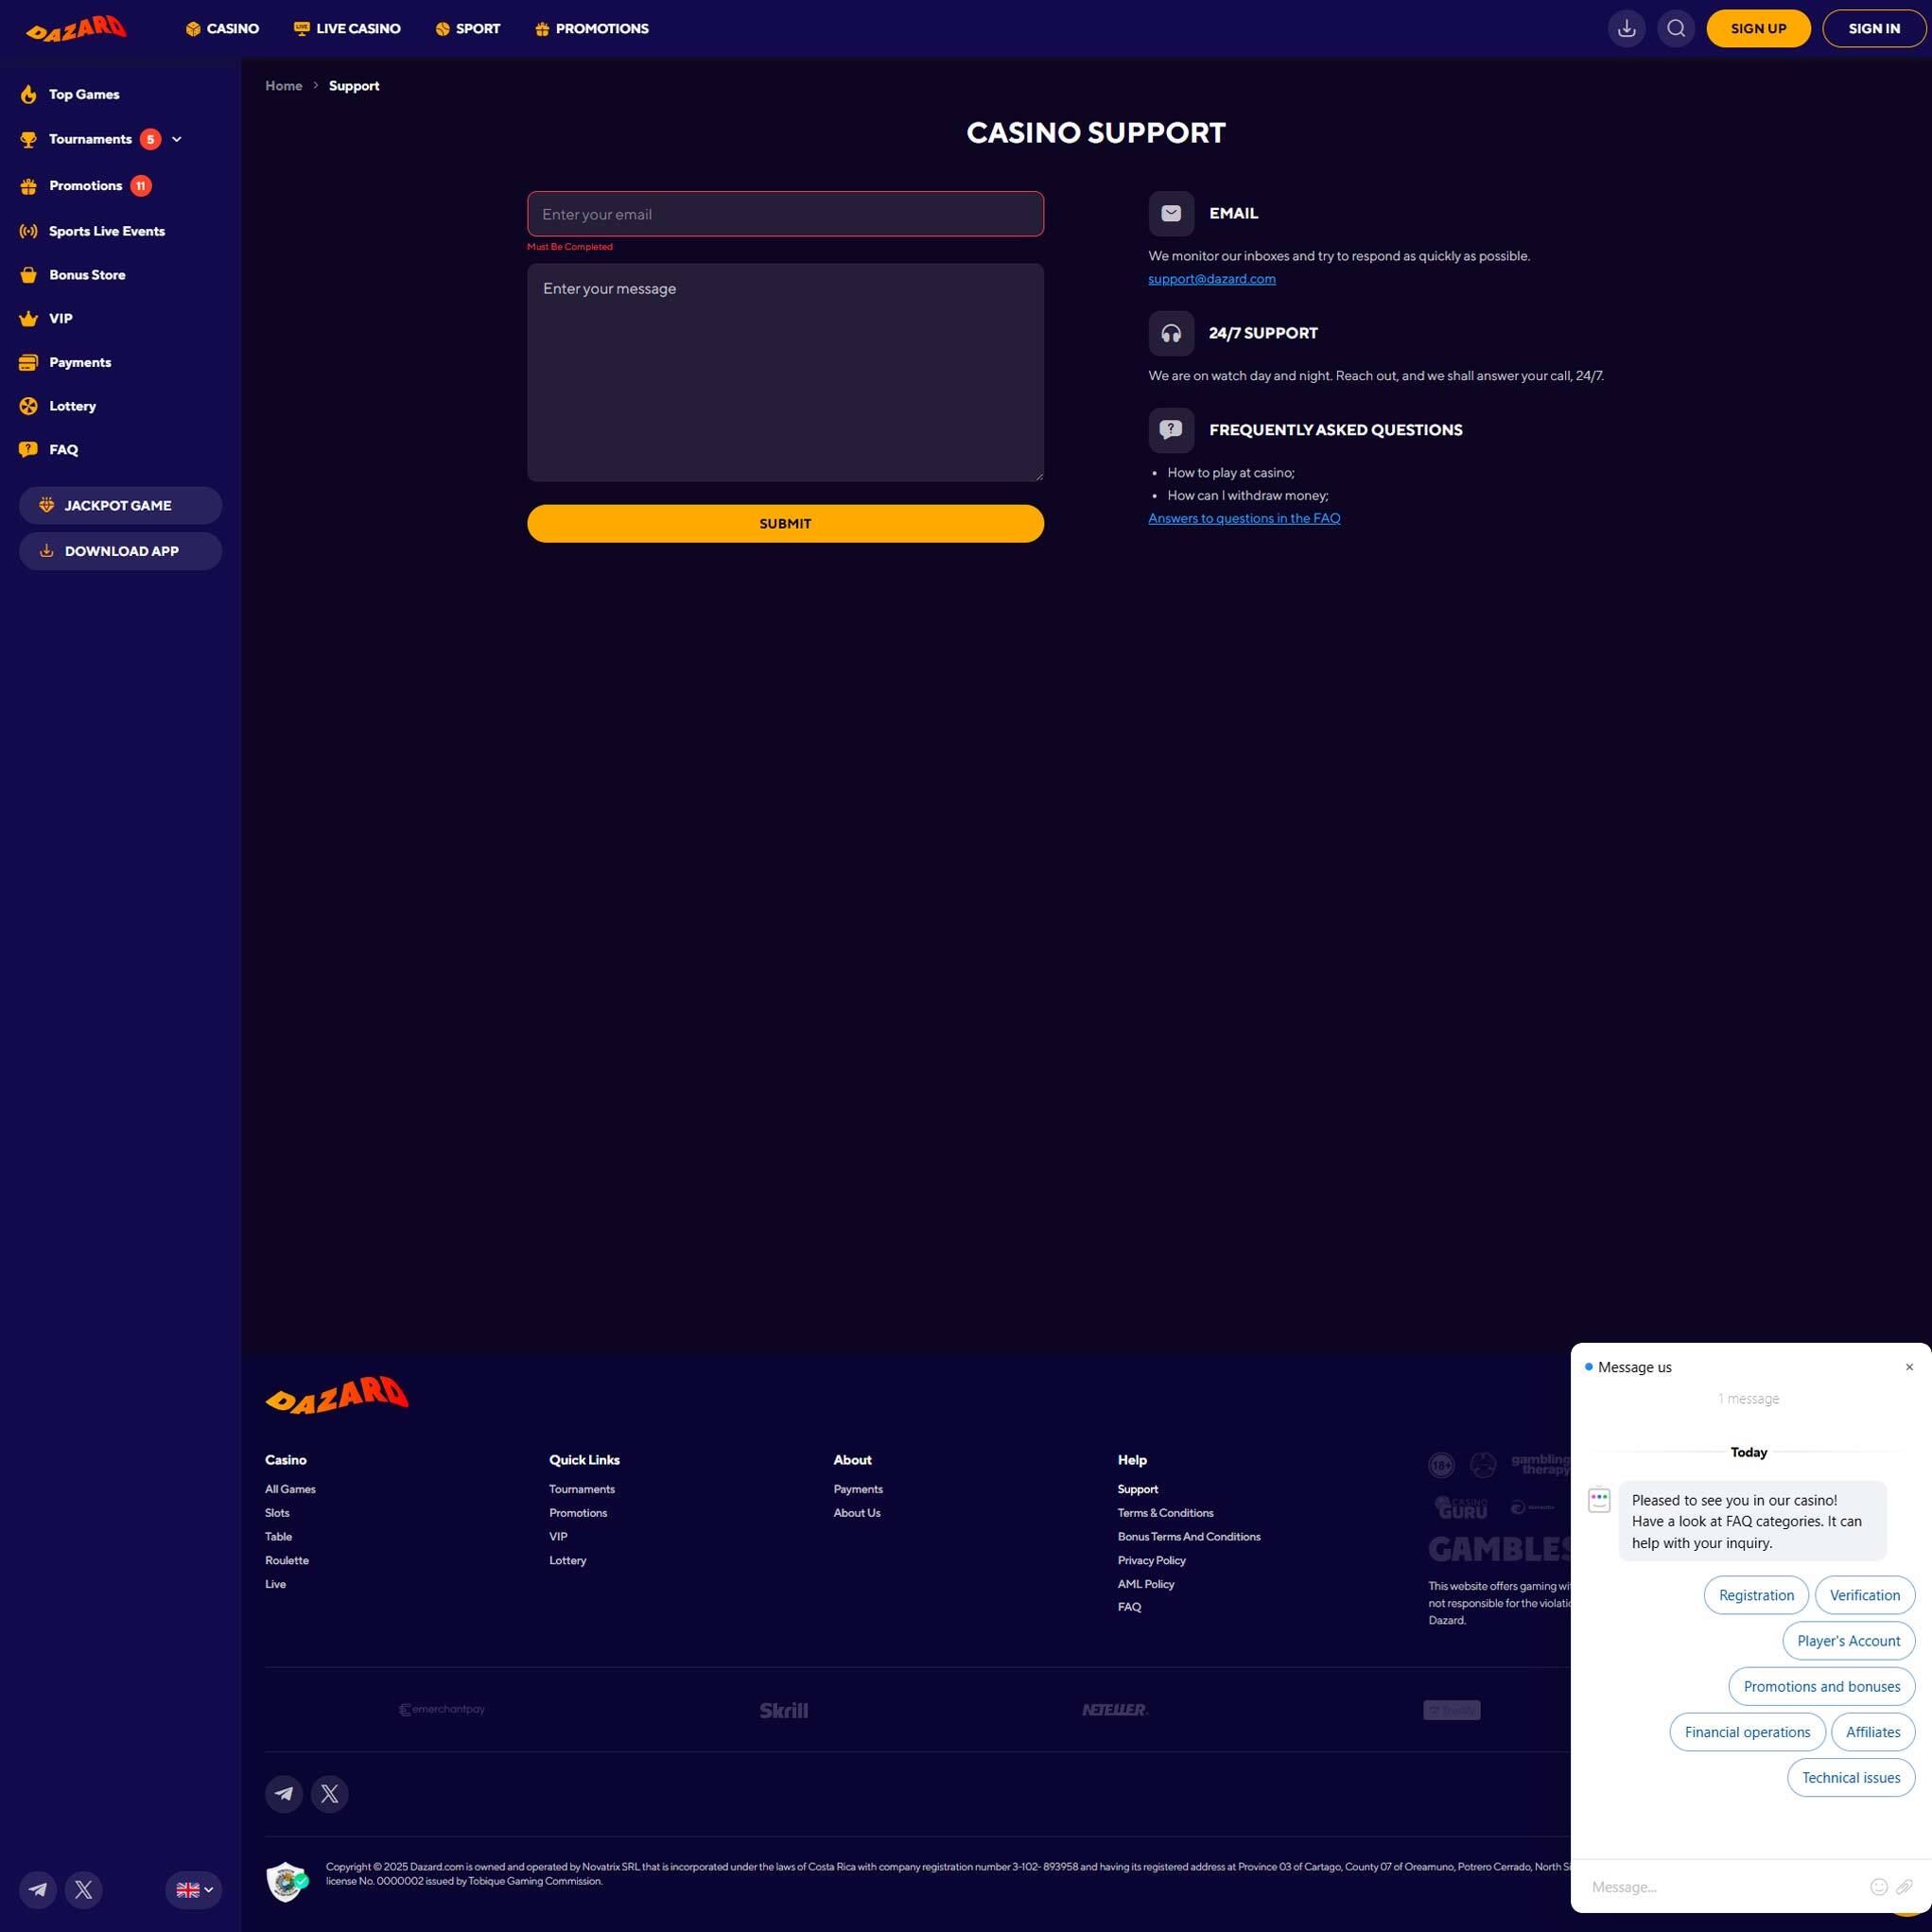Screen dimensions: 1932x1932
Task: Click into the Enter your email field
Action: [785, 214]
